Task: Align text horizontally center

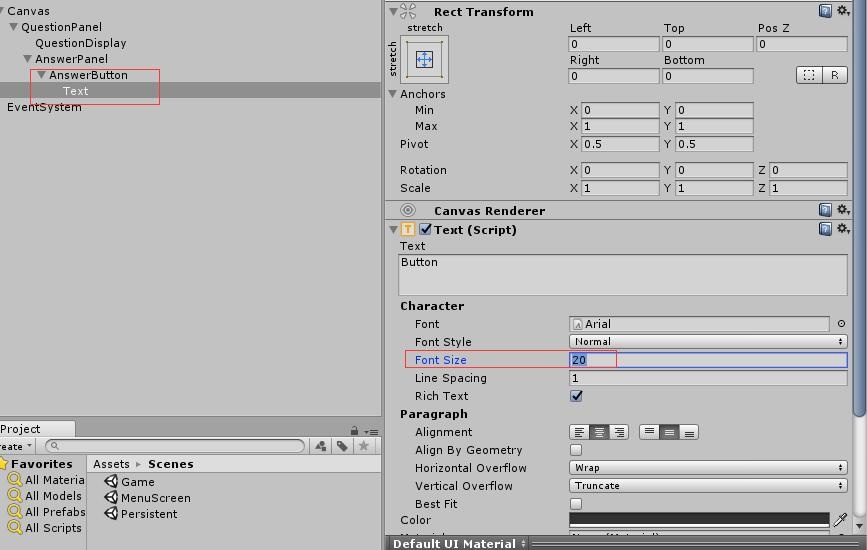Action: coord(599,432)
